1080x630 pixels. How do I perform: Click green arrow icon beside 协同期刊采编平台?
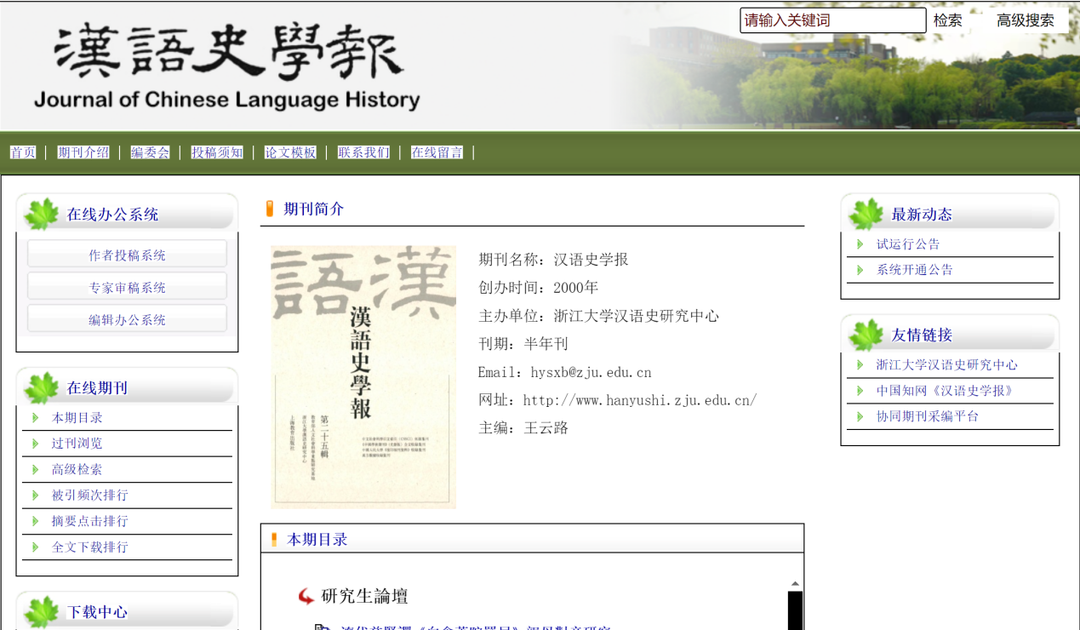click(860, 417)
